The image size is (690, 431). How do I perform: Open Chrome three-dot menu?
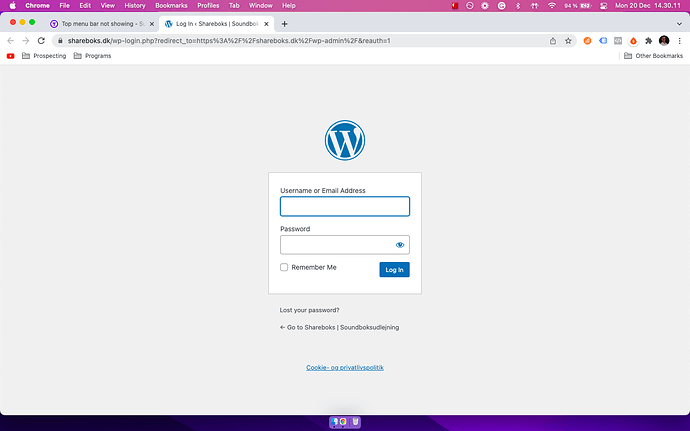pos(679,41)
